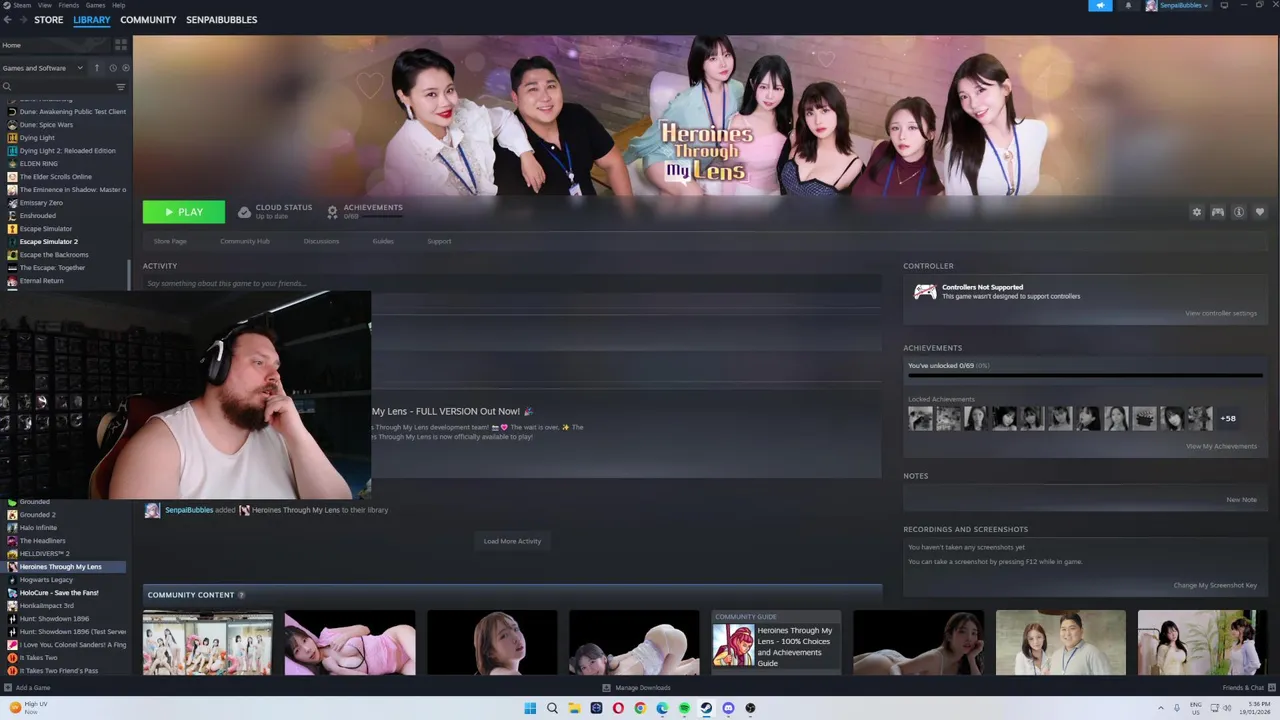Viewport: 1280px width, 720px height.
Task: Open the Support link
Action: (439, 241)
